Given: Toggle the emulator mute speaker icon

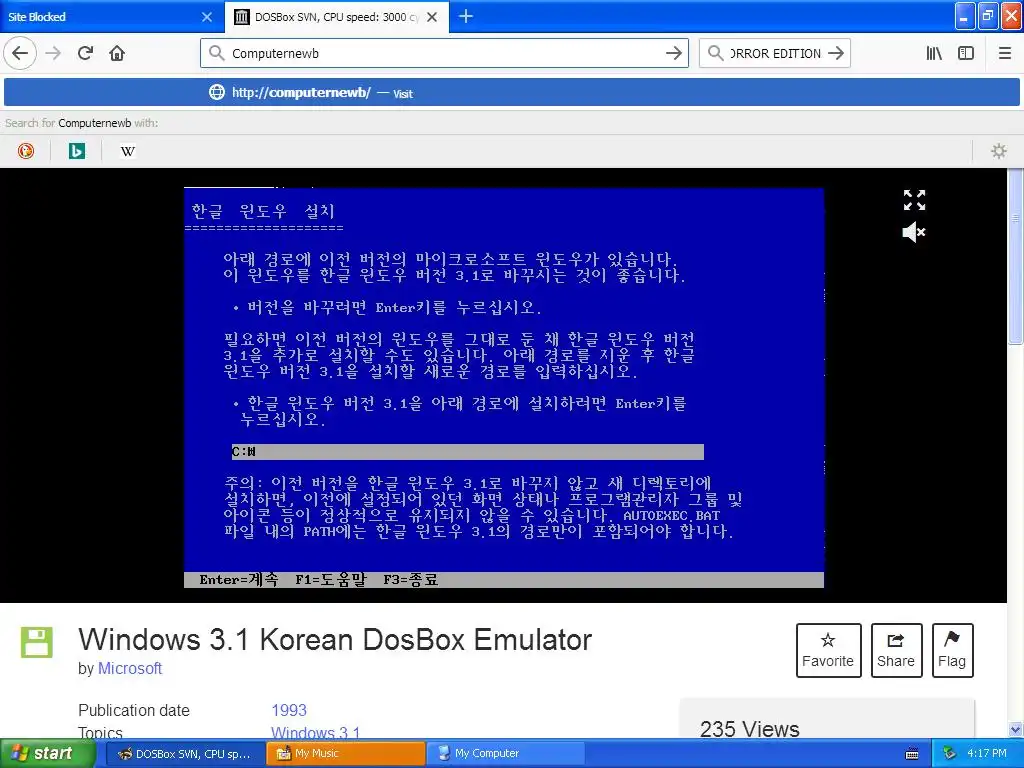Looking at the screenshot, I should point(914,232).
